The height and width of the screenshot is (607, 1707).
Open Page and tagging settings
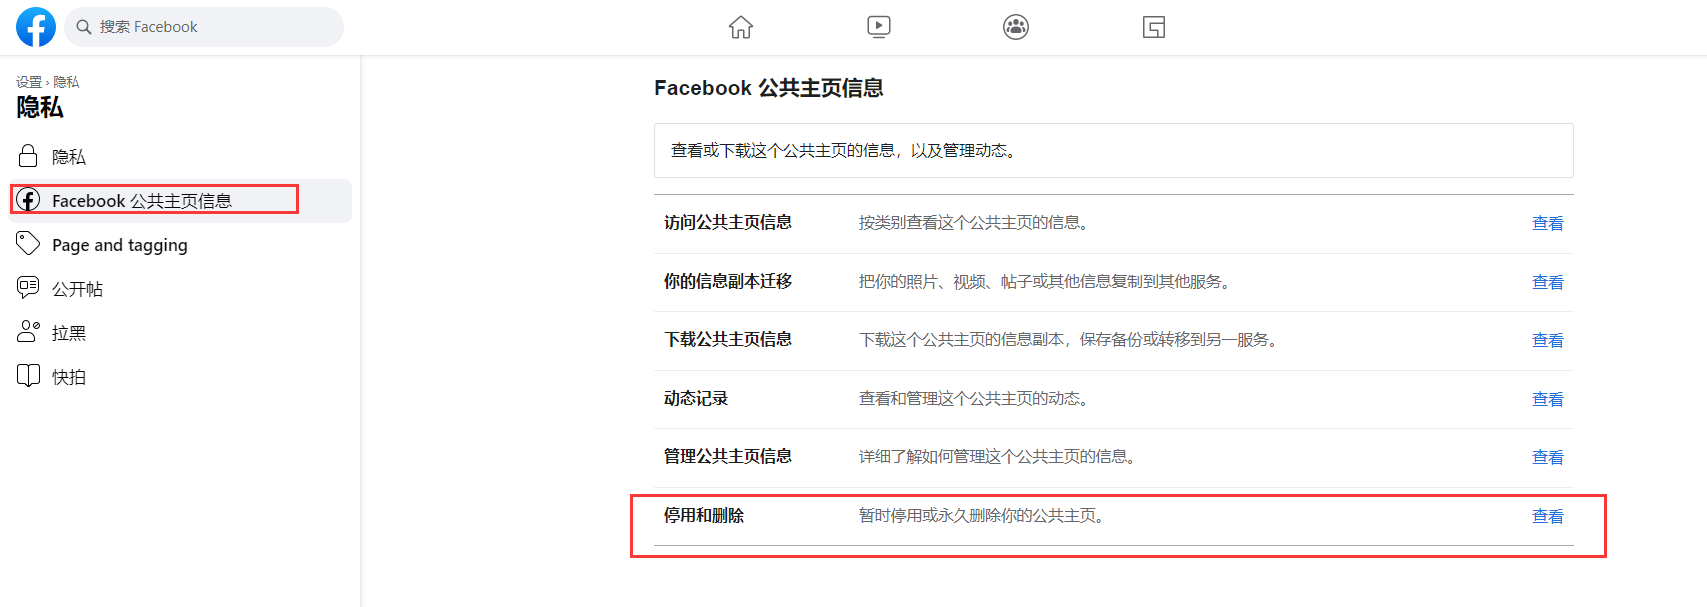pos(180,245)
